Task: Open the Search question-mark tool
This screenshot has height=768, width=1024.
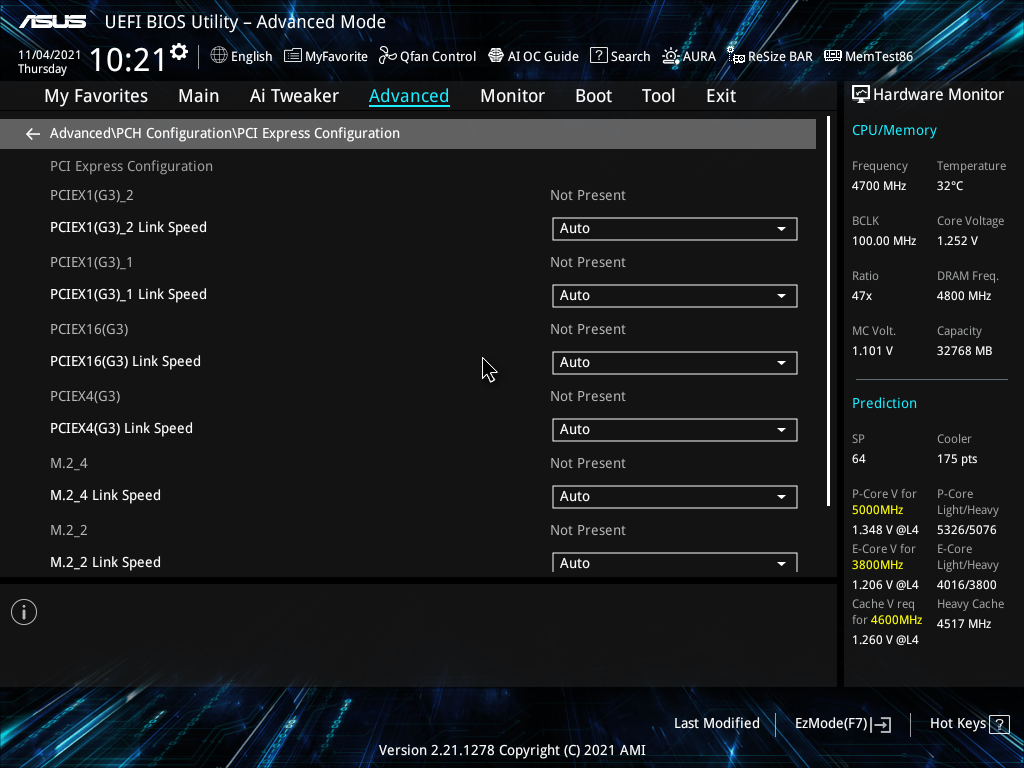Action: 620,56
